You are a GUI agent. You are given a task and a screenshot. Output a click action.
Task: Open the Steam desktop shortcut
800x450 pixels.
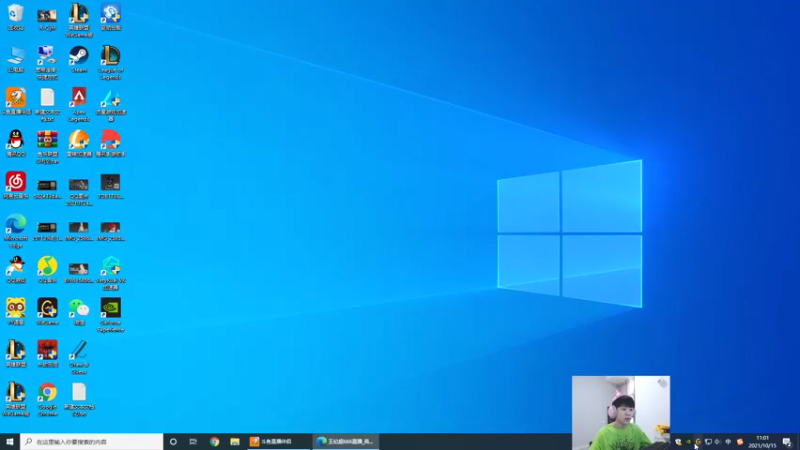pos(79,59)
